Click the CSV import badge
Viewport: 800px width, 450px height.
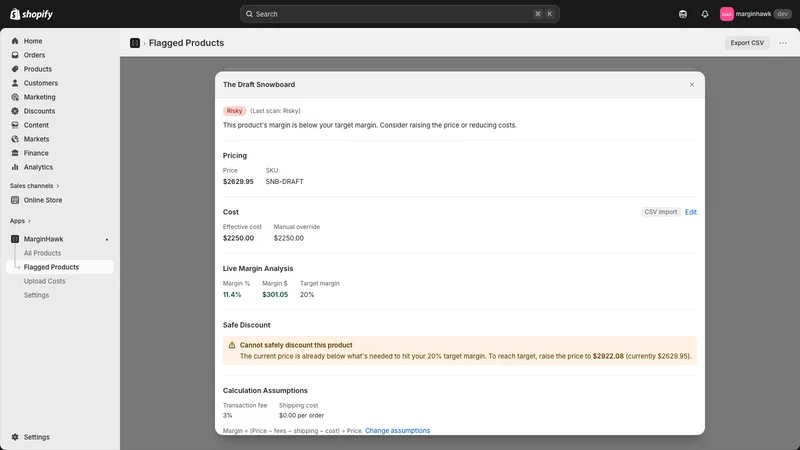pos(660,212)
